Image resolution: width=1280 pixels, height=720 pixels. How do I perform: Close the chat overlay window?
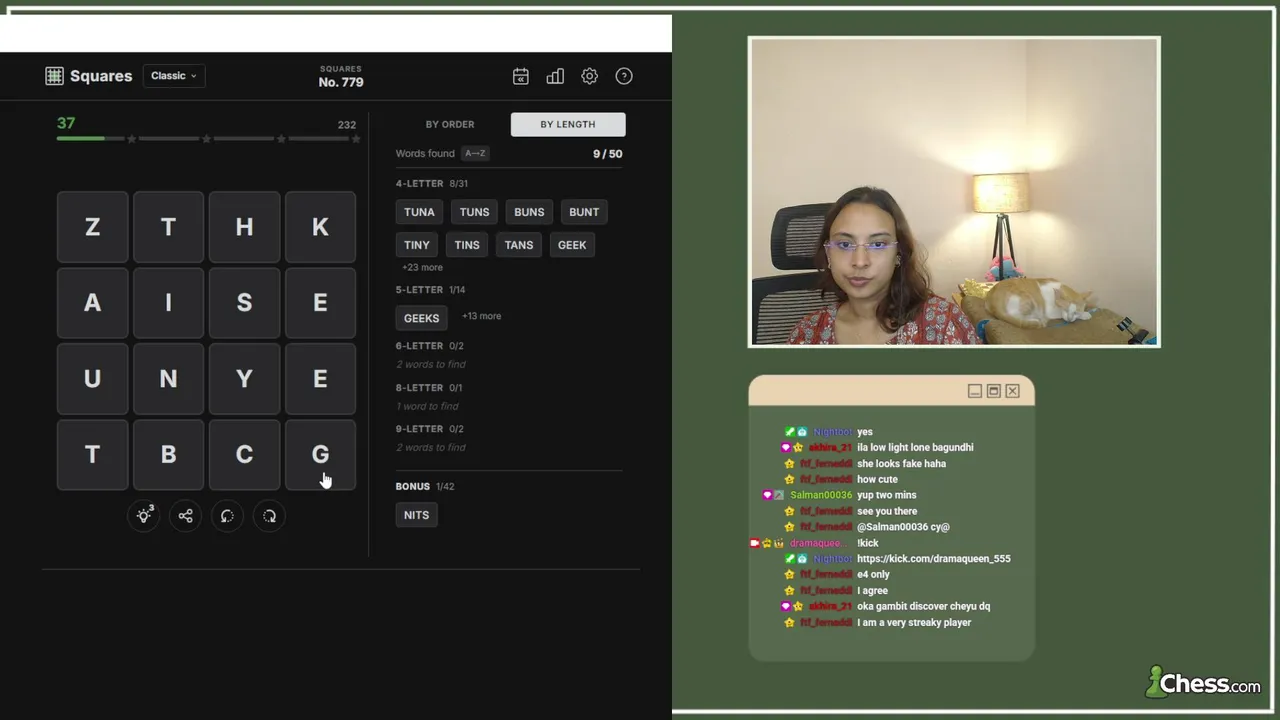(x=1013, y=391)
